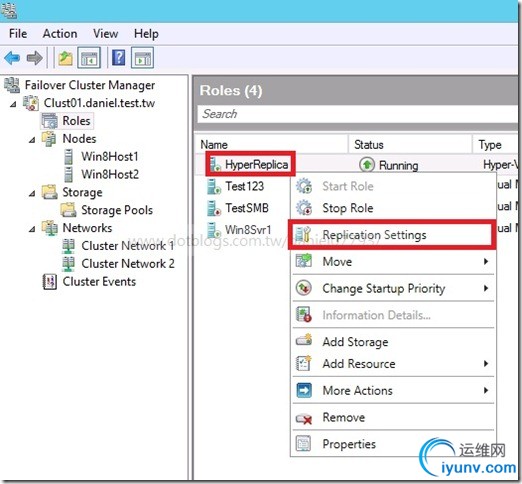
Task: Open the File menu
Action: click(x=18, y=34)
